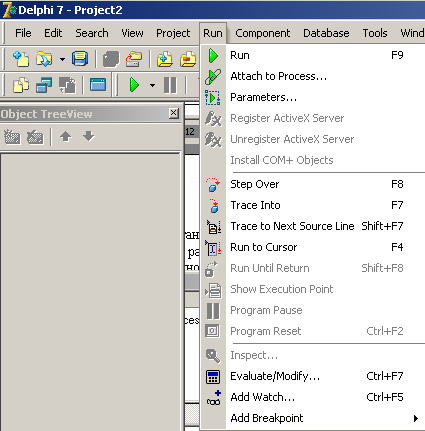Choose Run to Cursor menu entry

point(313,247)
